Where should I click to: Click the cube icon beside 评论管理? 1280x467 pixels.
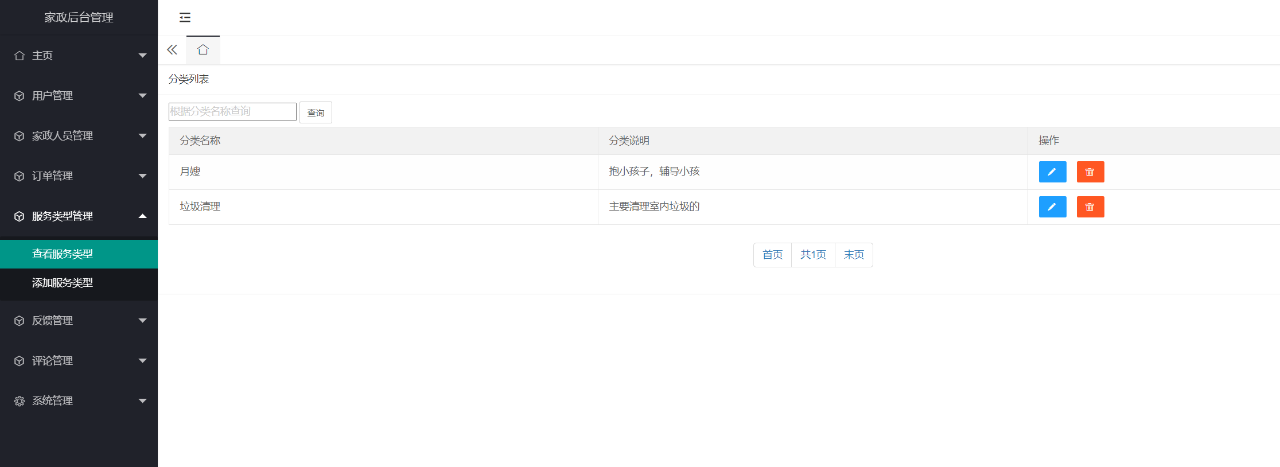[19, 361]
